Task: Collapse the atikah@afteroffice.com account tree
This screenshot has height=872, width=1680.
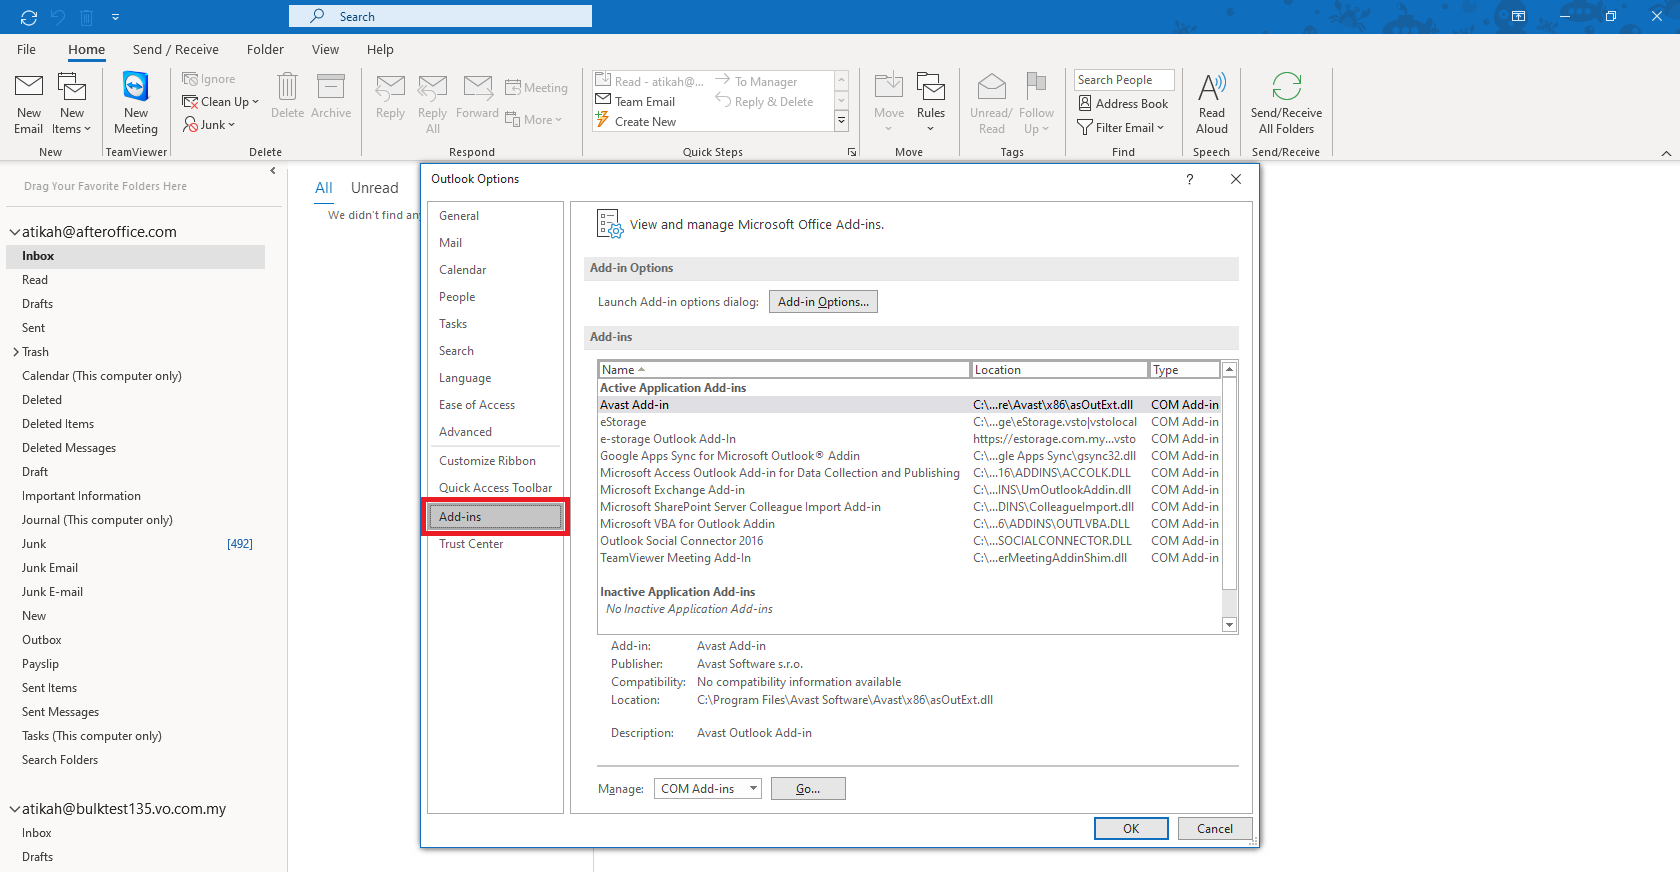Action: pos(15,232)
